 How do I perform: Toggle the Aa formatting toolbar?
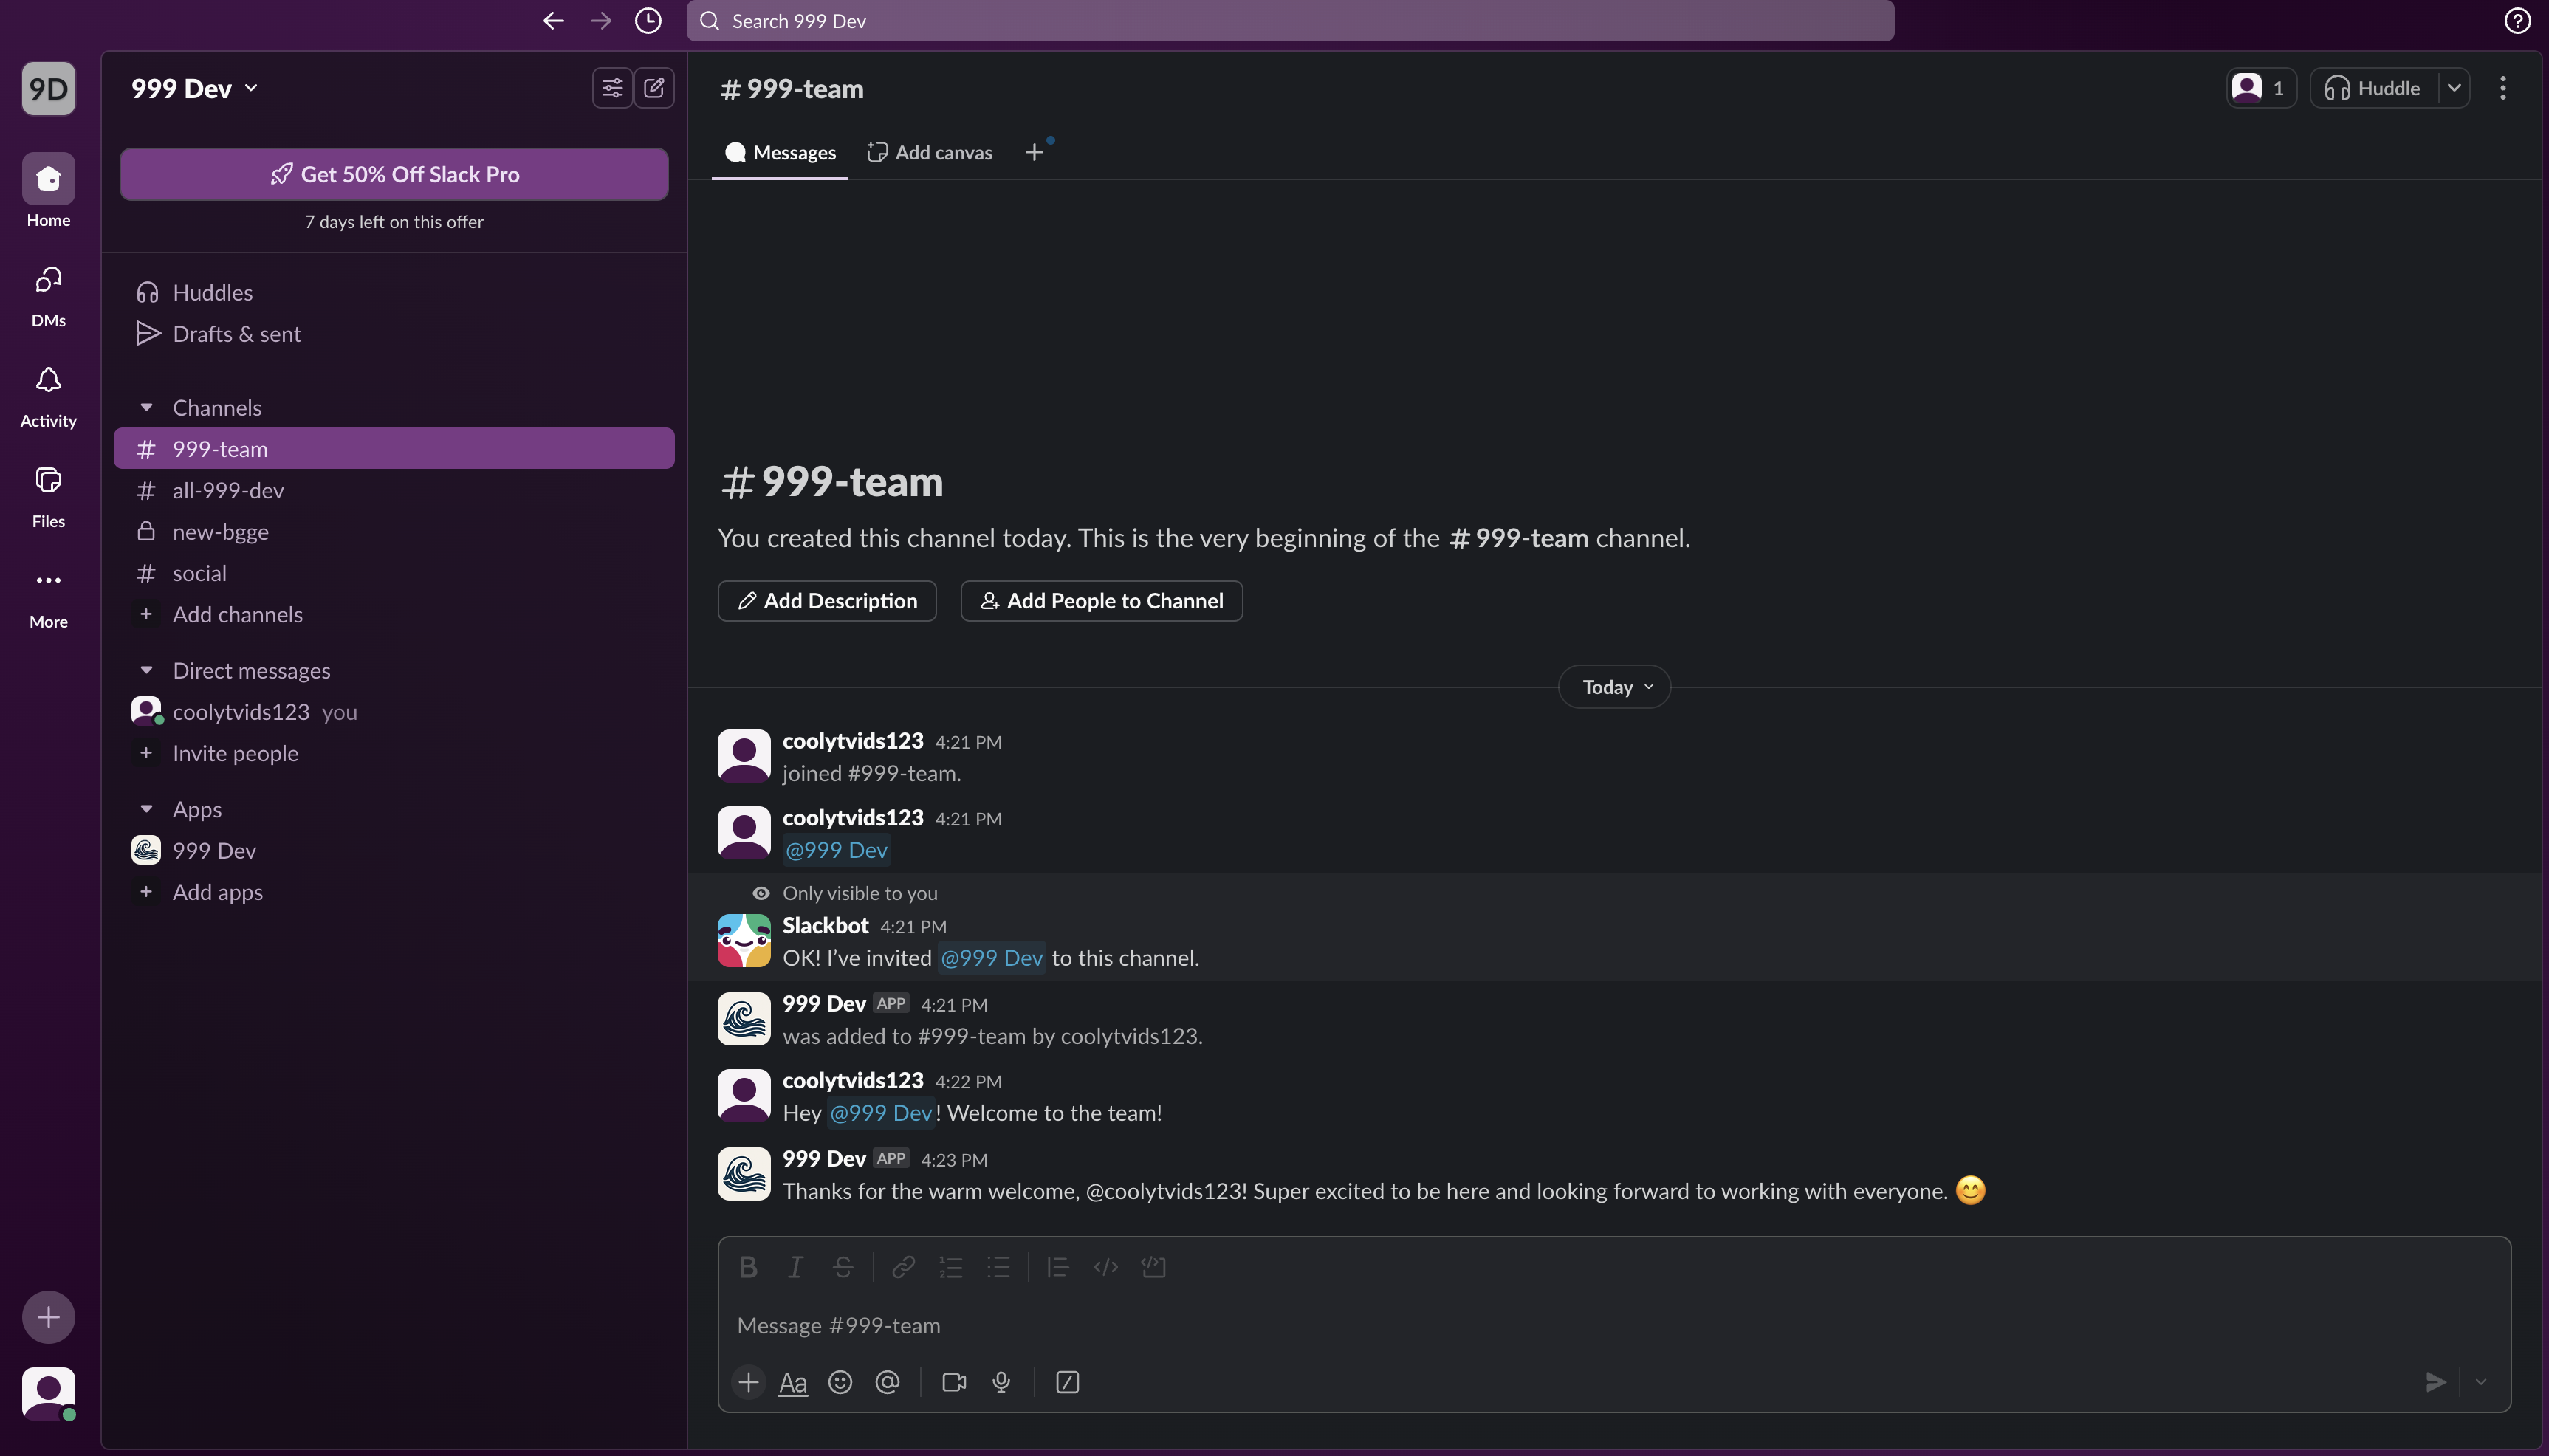coord(793,1382)
